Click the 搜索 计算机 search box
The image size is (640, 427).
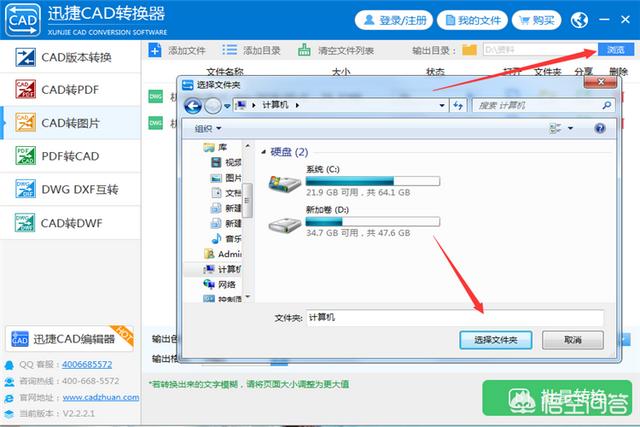pyautogui.click(x=543, y=106)
